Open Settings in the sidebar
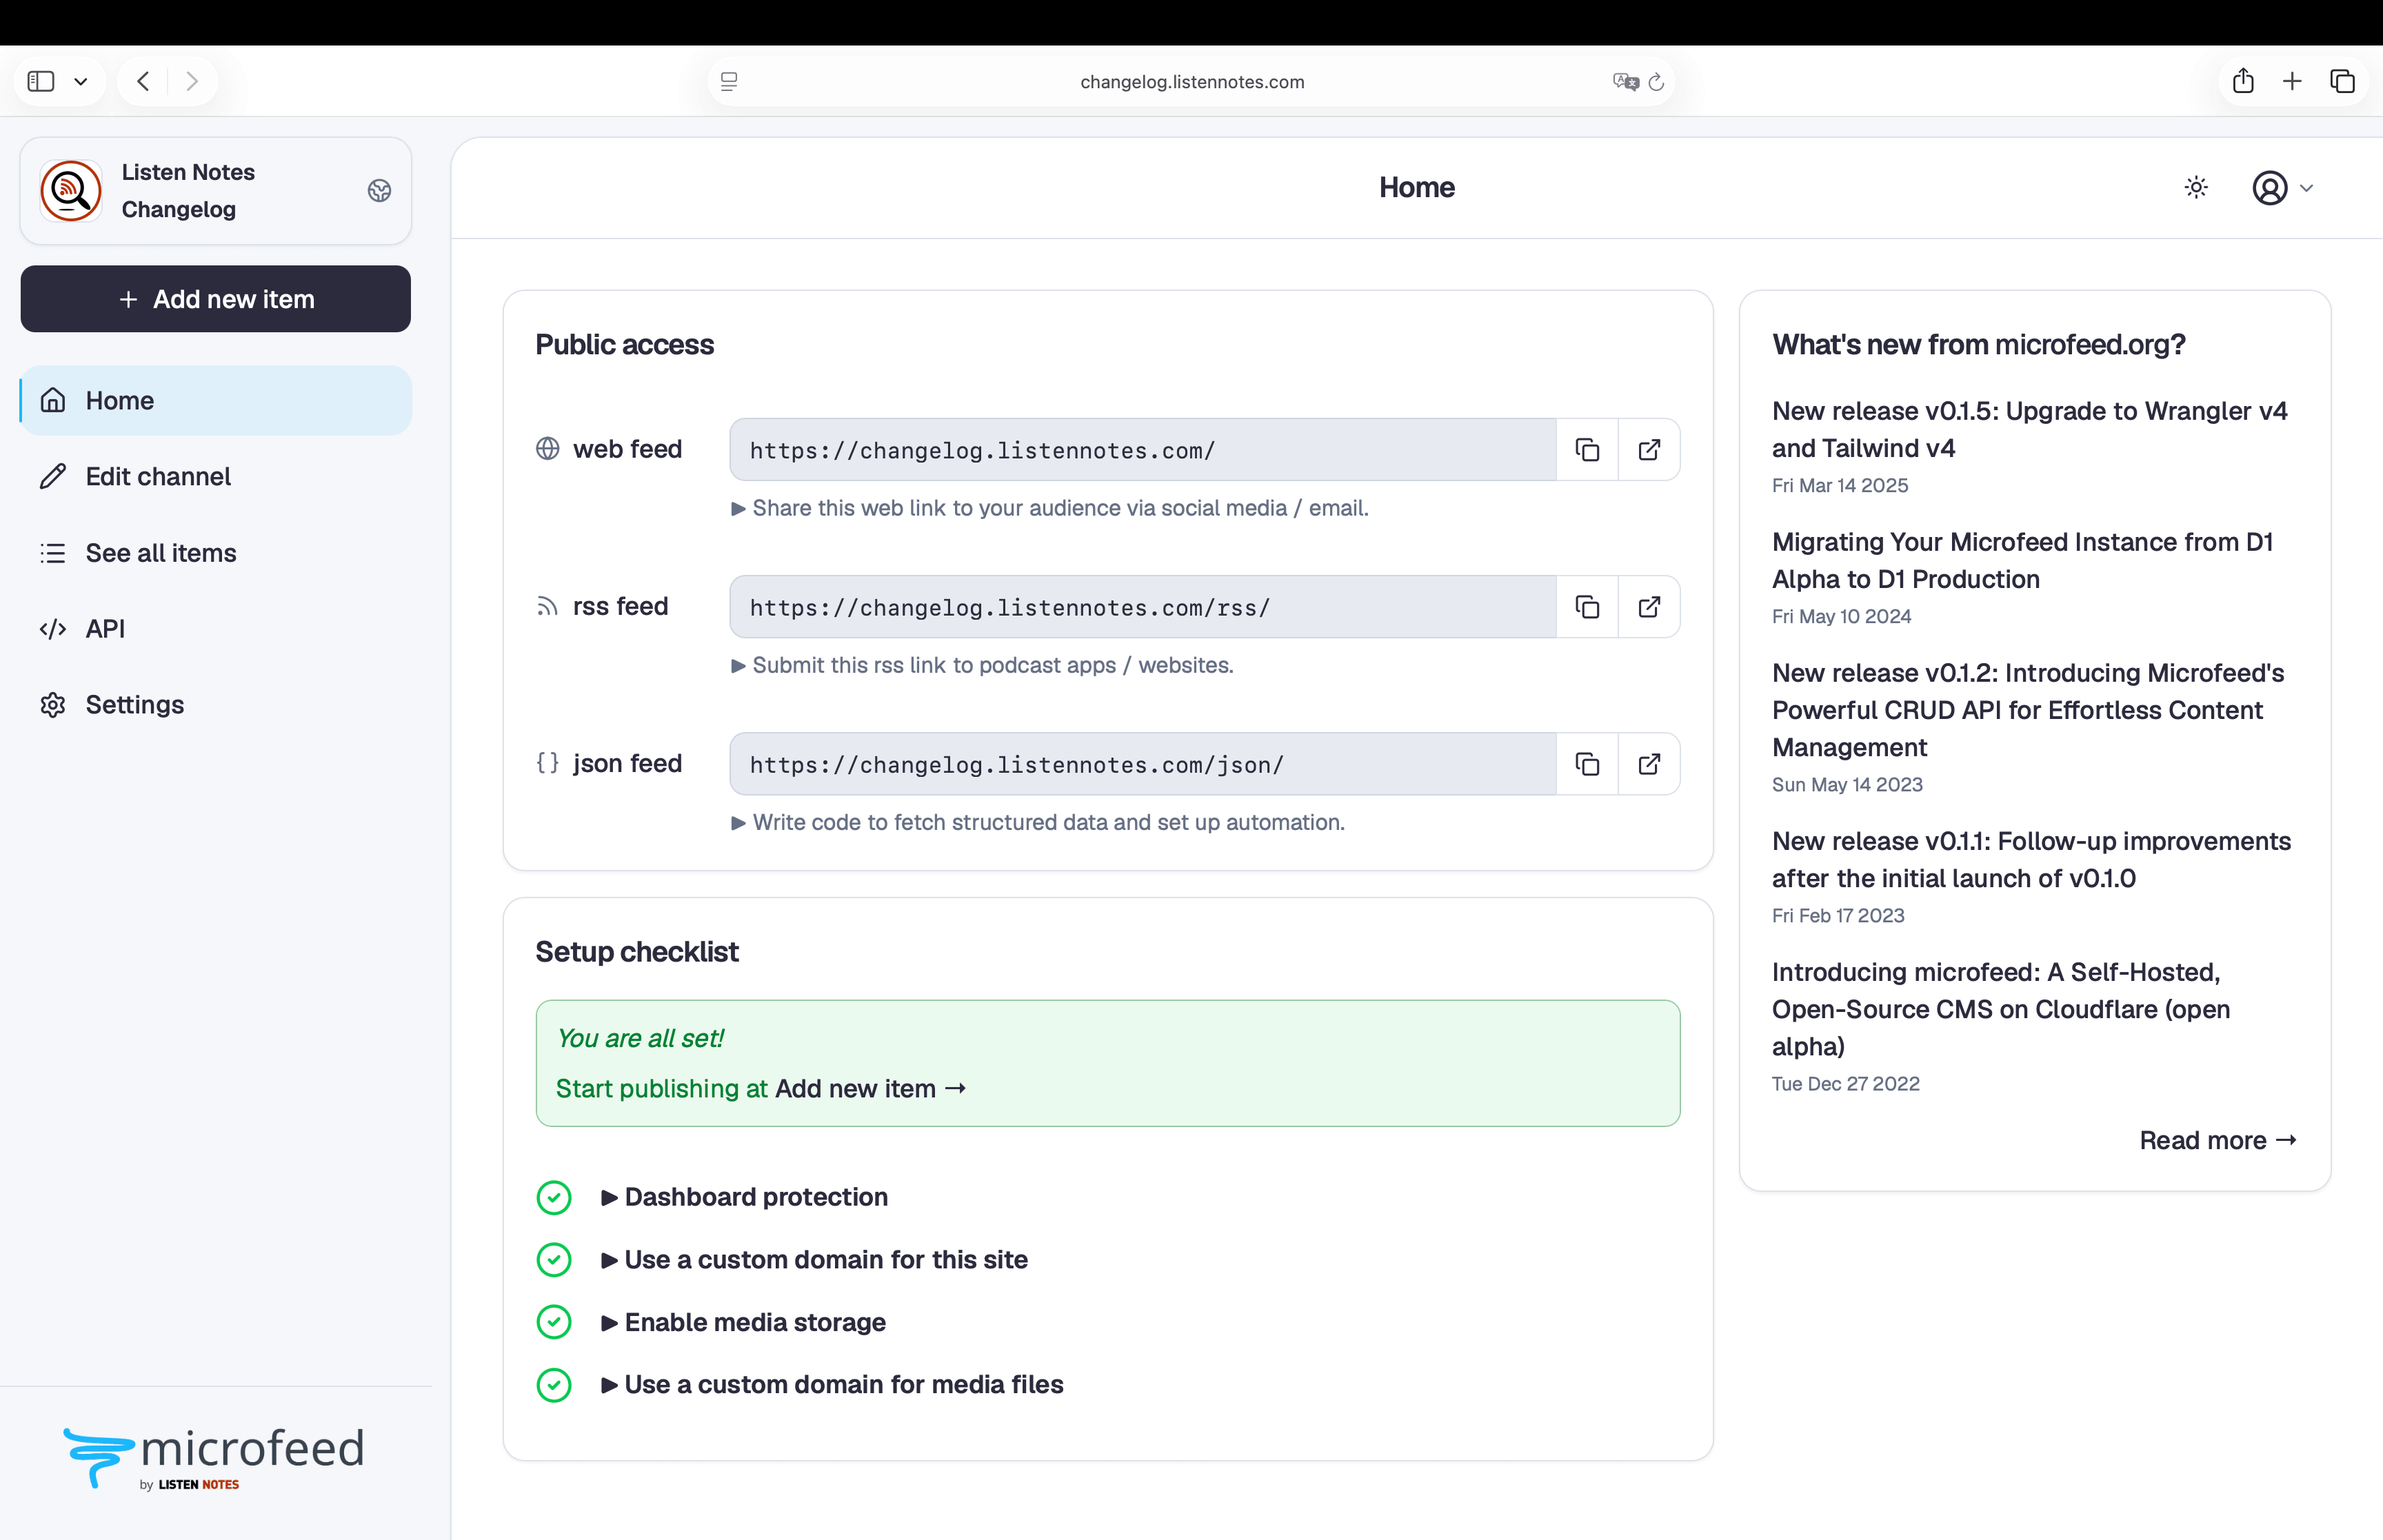 [216, 705]
